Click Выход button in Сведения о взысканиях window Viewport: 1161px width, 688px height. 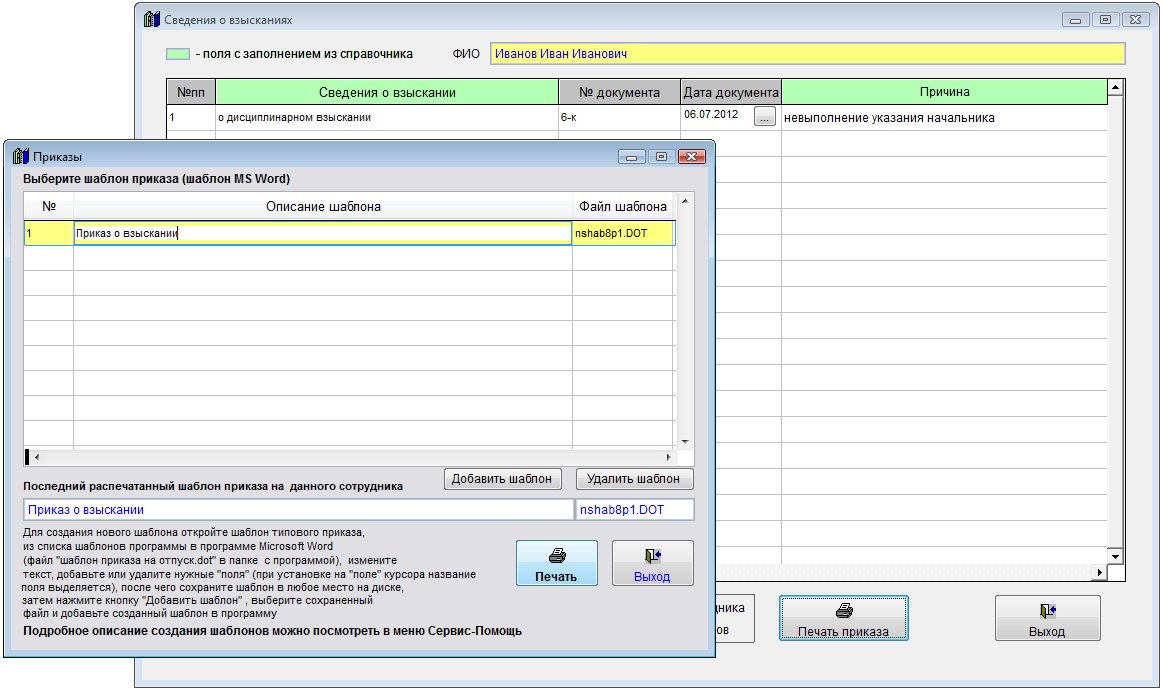click(x=1047, y=618)
